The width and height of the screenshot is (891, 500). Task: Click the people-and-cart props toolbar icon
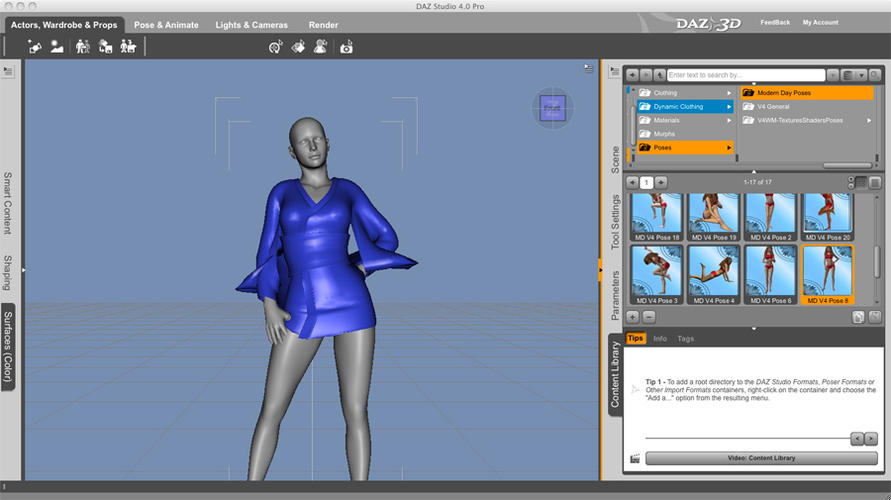coord(128,47)
